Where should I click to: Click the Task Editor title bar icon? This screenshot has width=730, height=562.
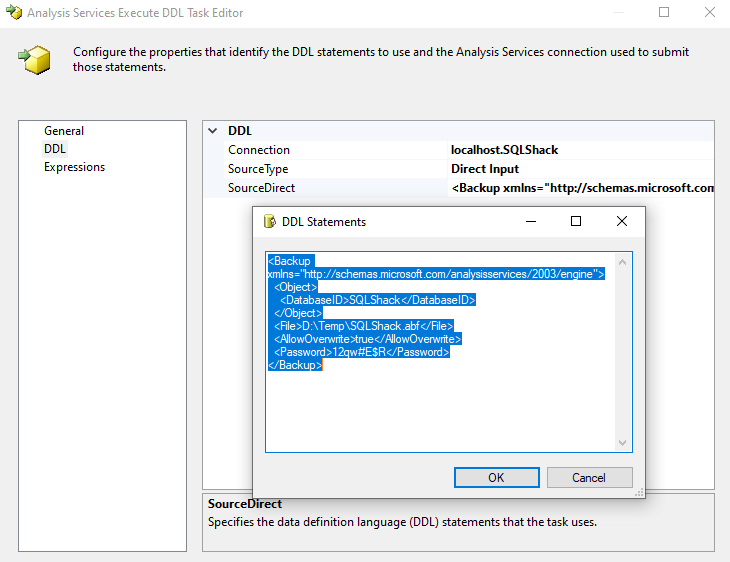[x=14, y=13]
